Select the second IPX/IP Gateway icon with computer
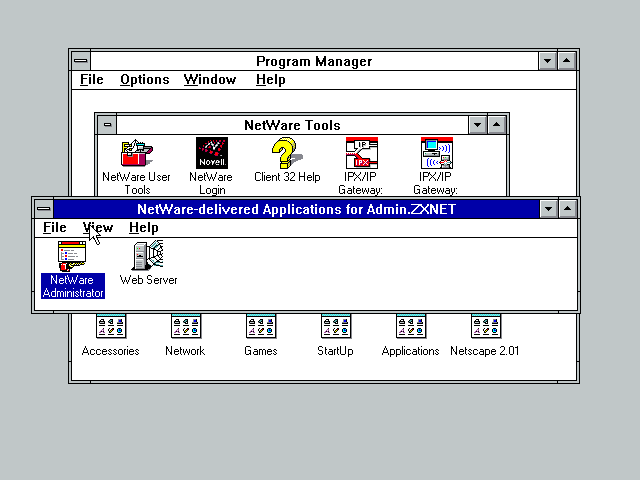640x480 pixels. click(x=437, y=153)
